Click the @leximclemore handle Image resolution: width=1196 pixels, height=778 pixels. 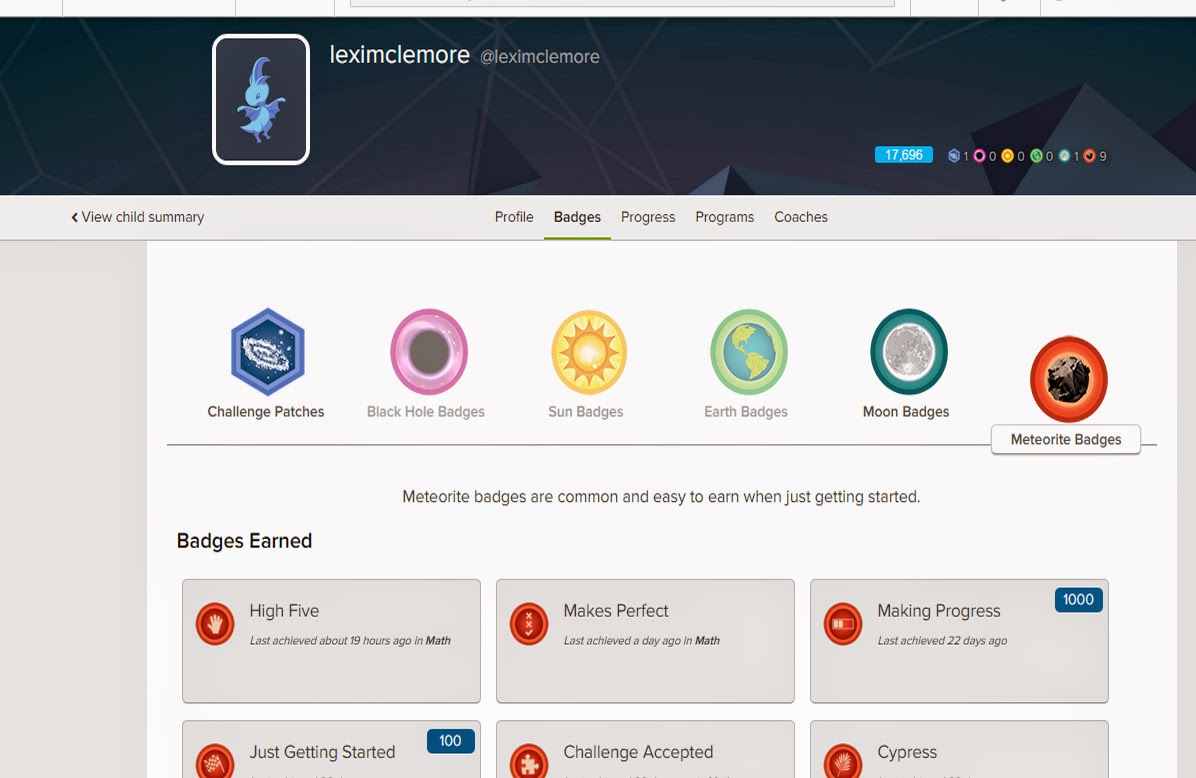539,57
